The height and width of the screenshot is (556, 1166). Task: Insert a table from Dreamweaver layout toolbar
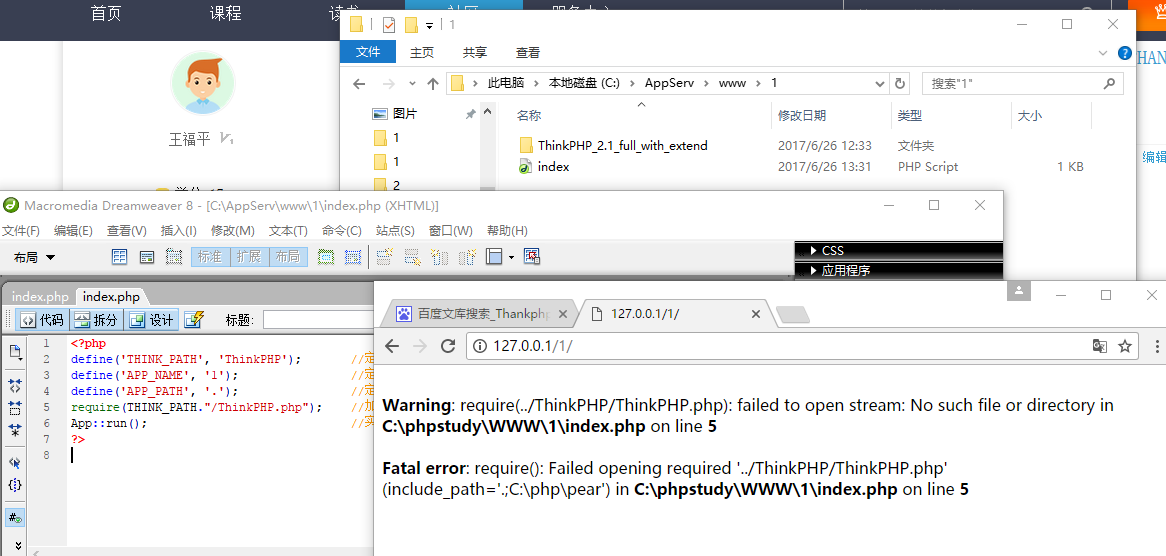[119, 257]
